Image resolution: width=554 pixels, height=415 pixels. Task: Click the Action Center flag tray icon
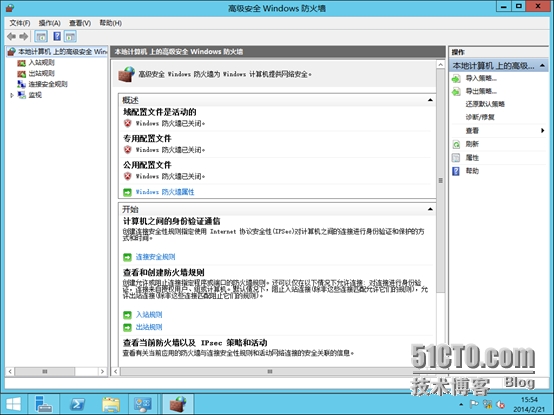click(474, 404)
